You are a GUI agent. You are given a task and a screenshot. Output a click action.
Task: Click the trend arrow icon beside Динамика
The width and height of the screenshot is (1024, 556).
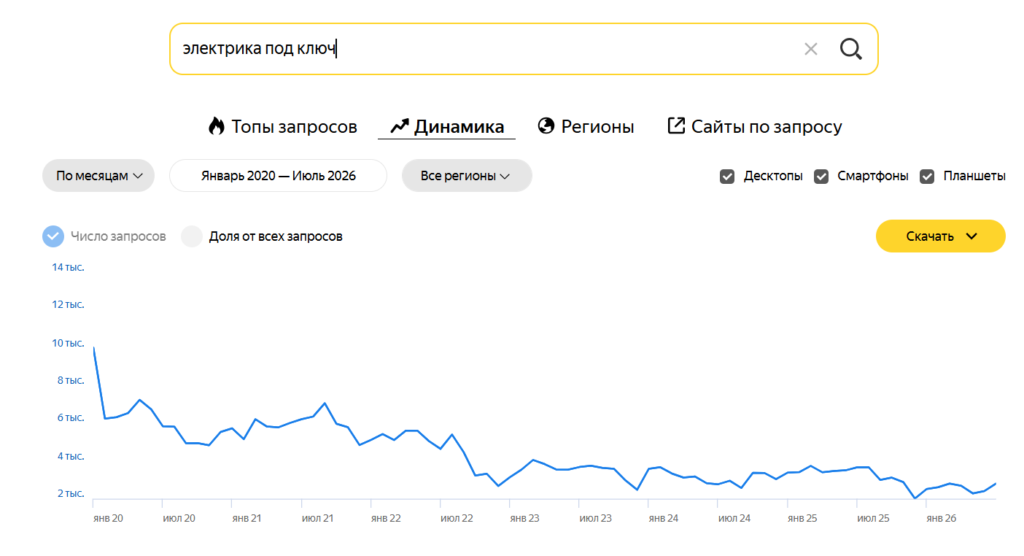point(400,126)
